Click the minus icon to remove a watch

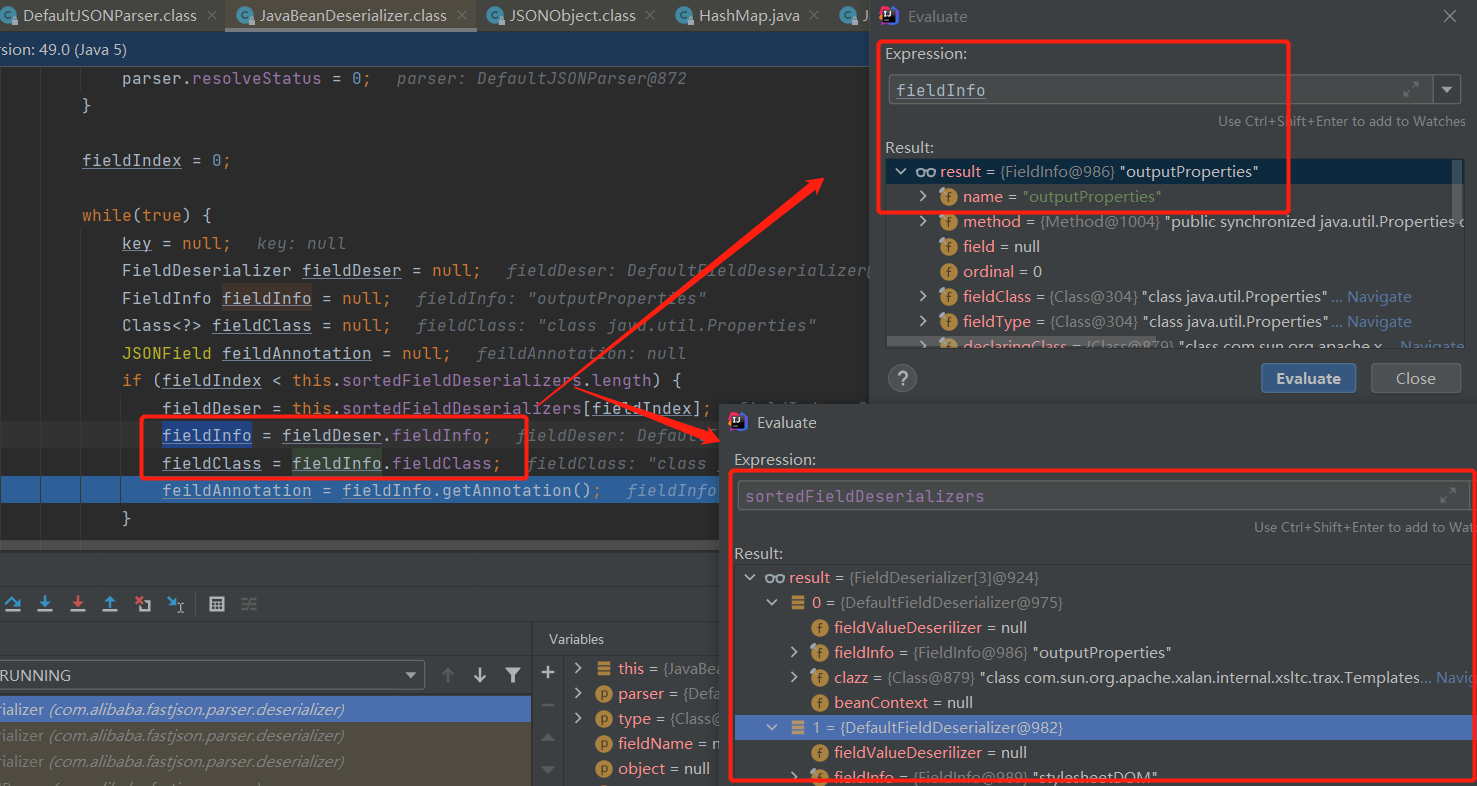coord(548,704)
